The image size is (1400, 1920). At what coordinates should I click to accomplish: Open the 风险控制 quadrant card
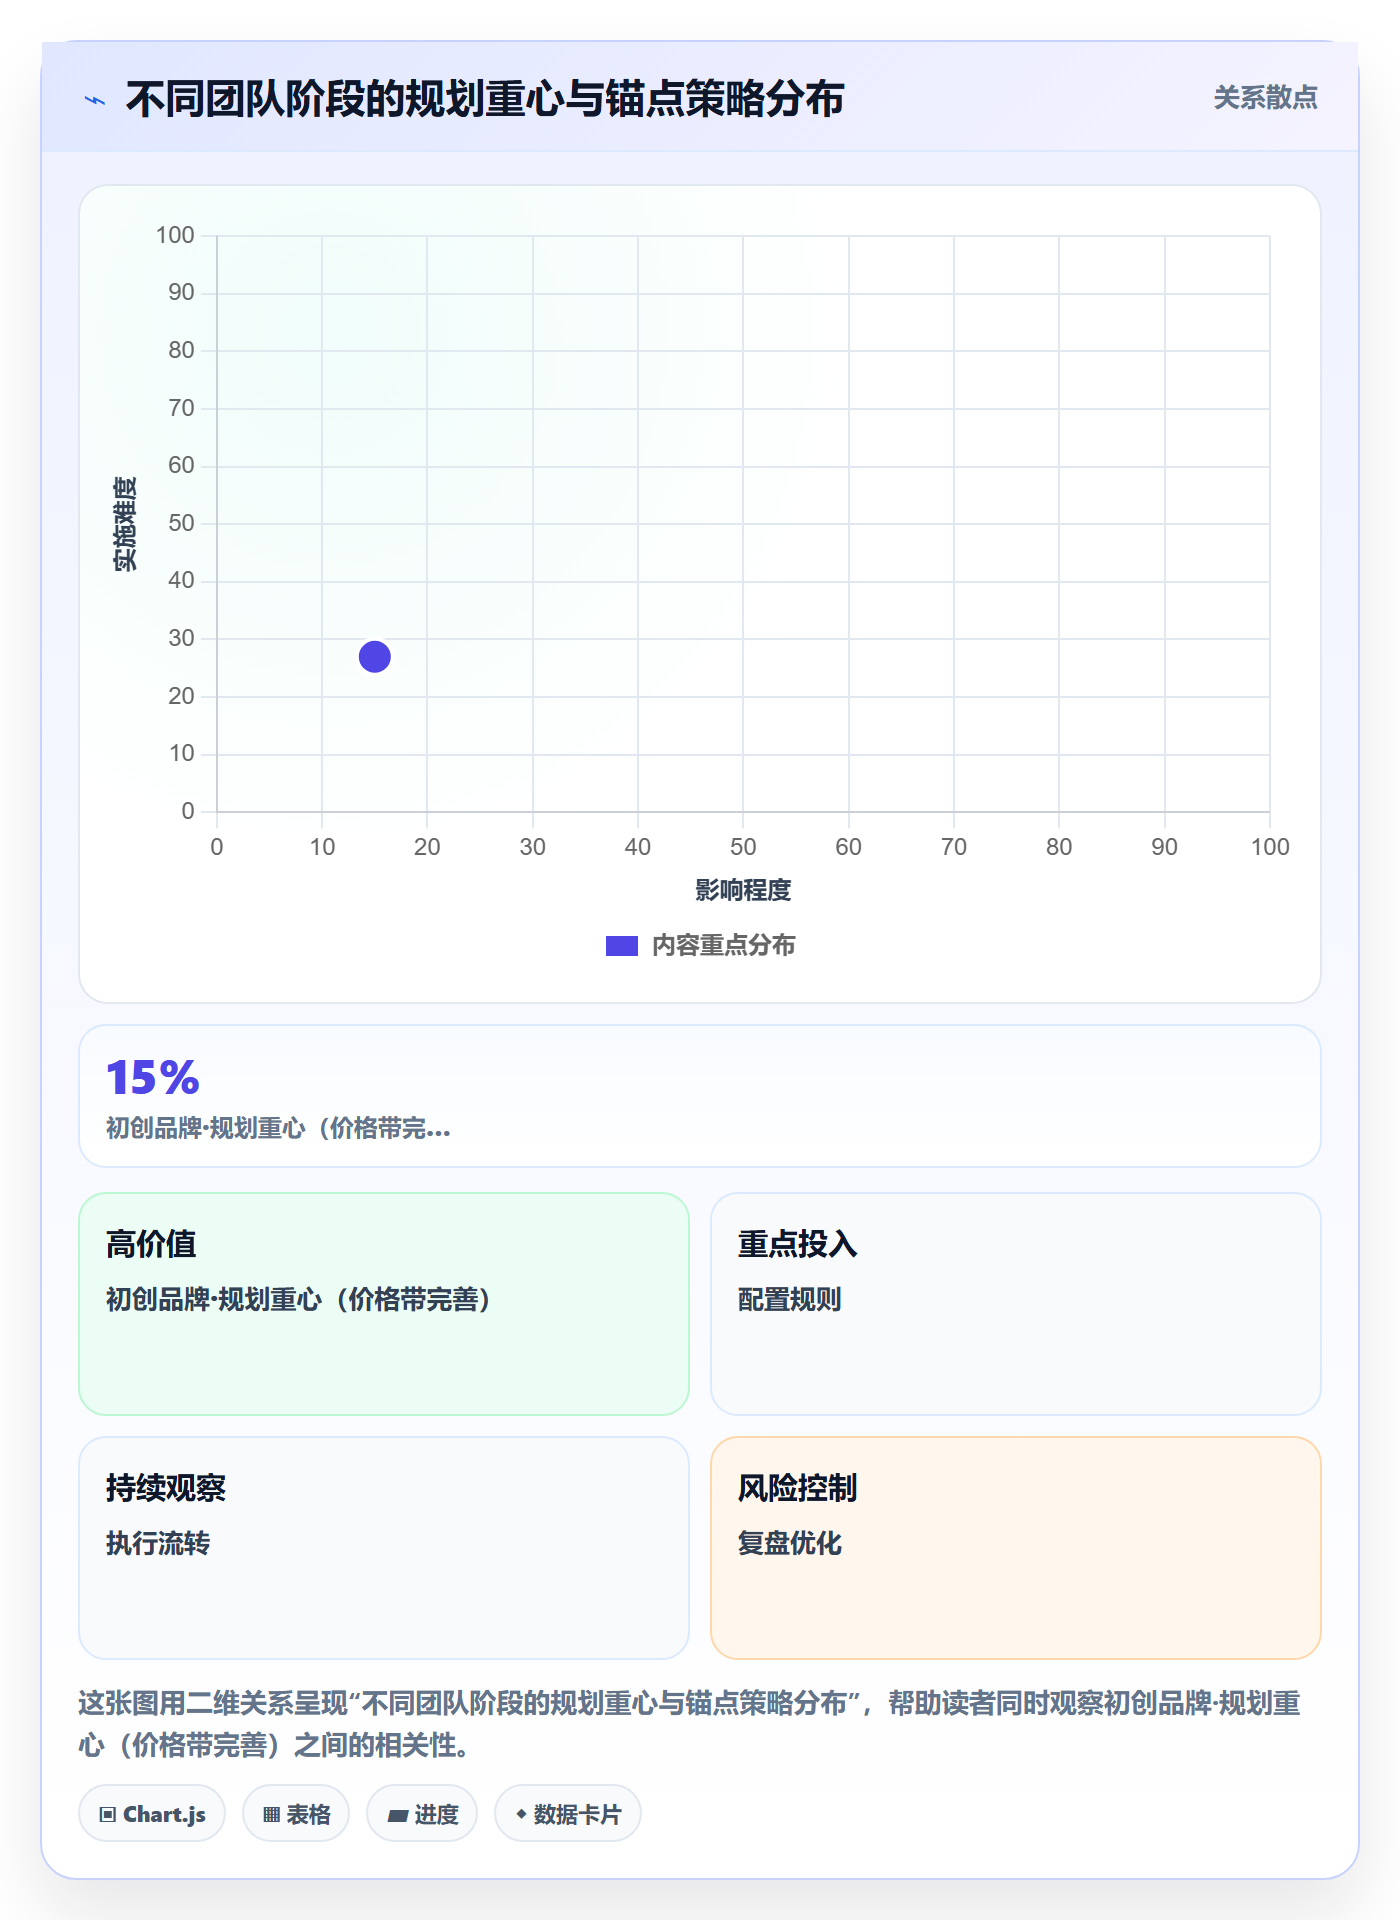tap(1016, 1548)
